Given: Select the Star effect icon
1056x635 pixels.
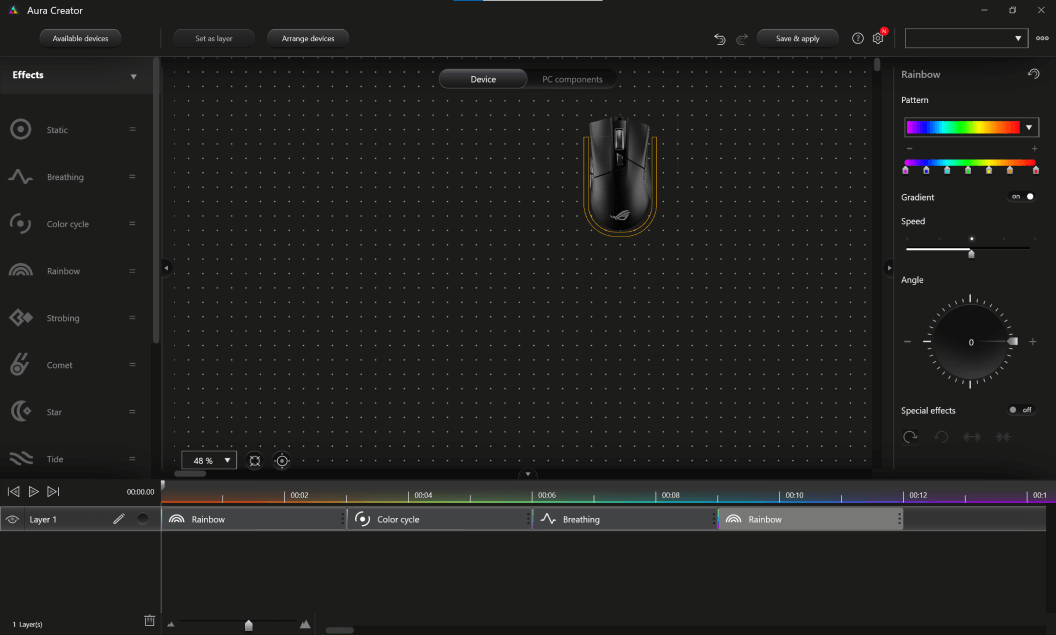Looking at the screenshot, I should pos(21,411).
